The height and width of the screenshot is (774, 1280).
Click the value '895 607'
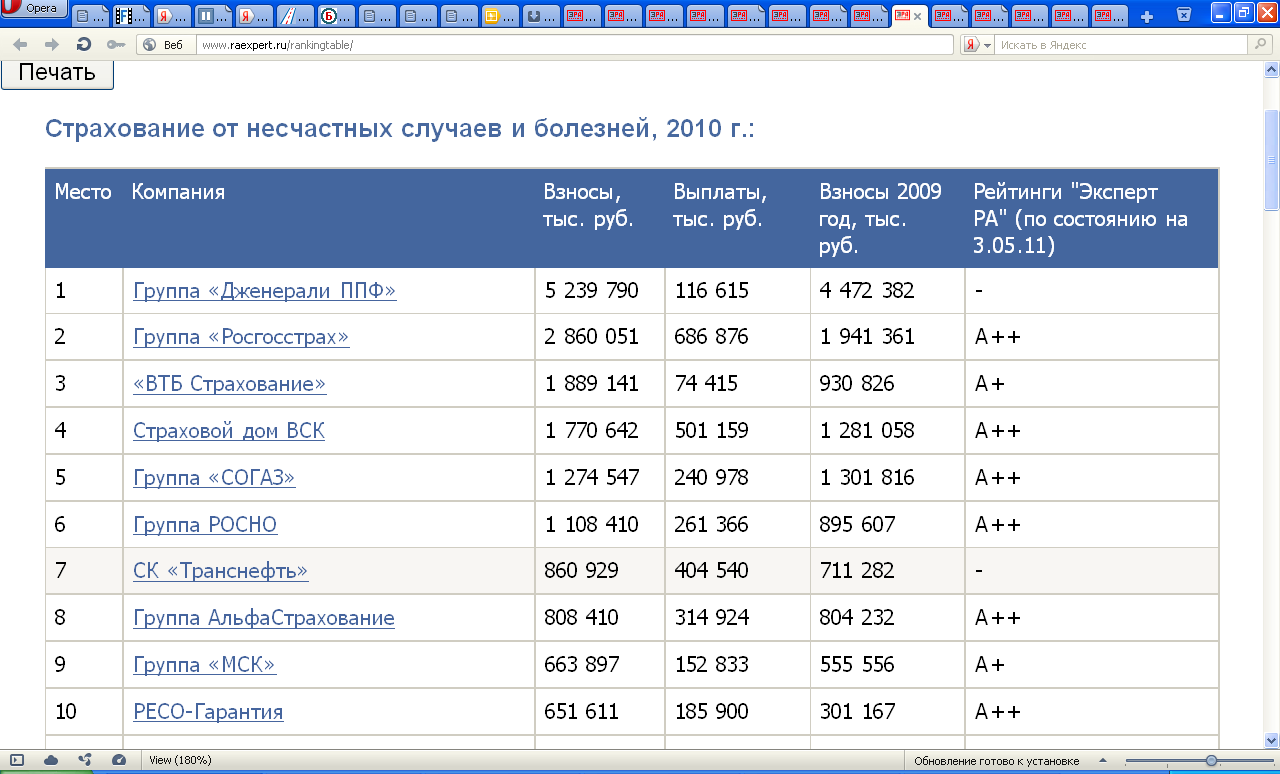[x=857, y=525]
